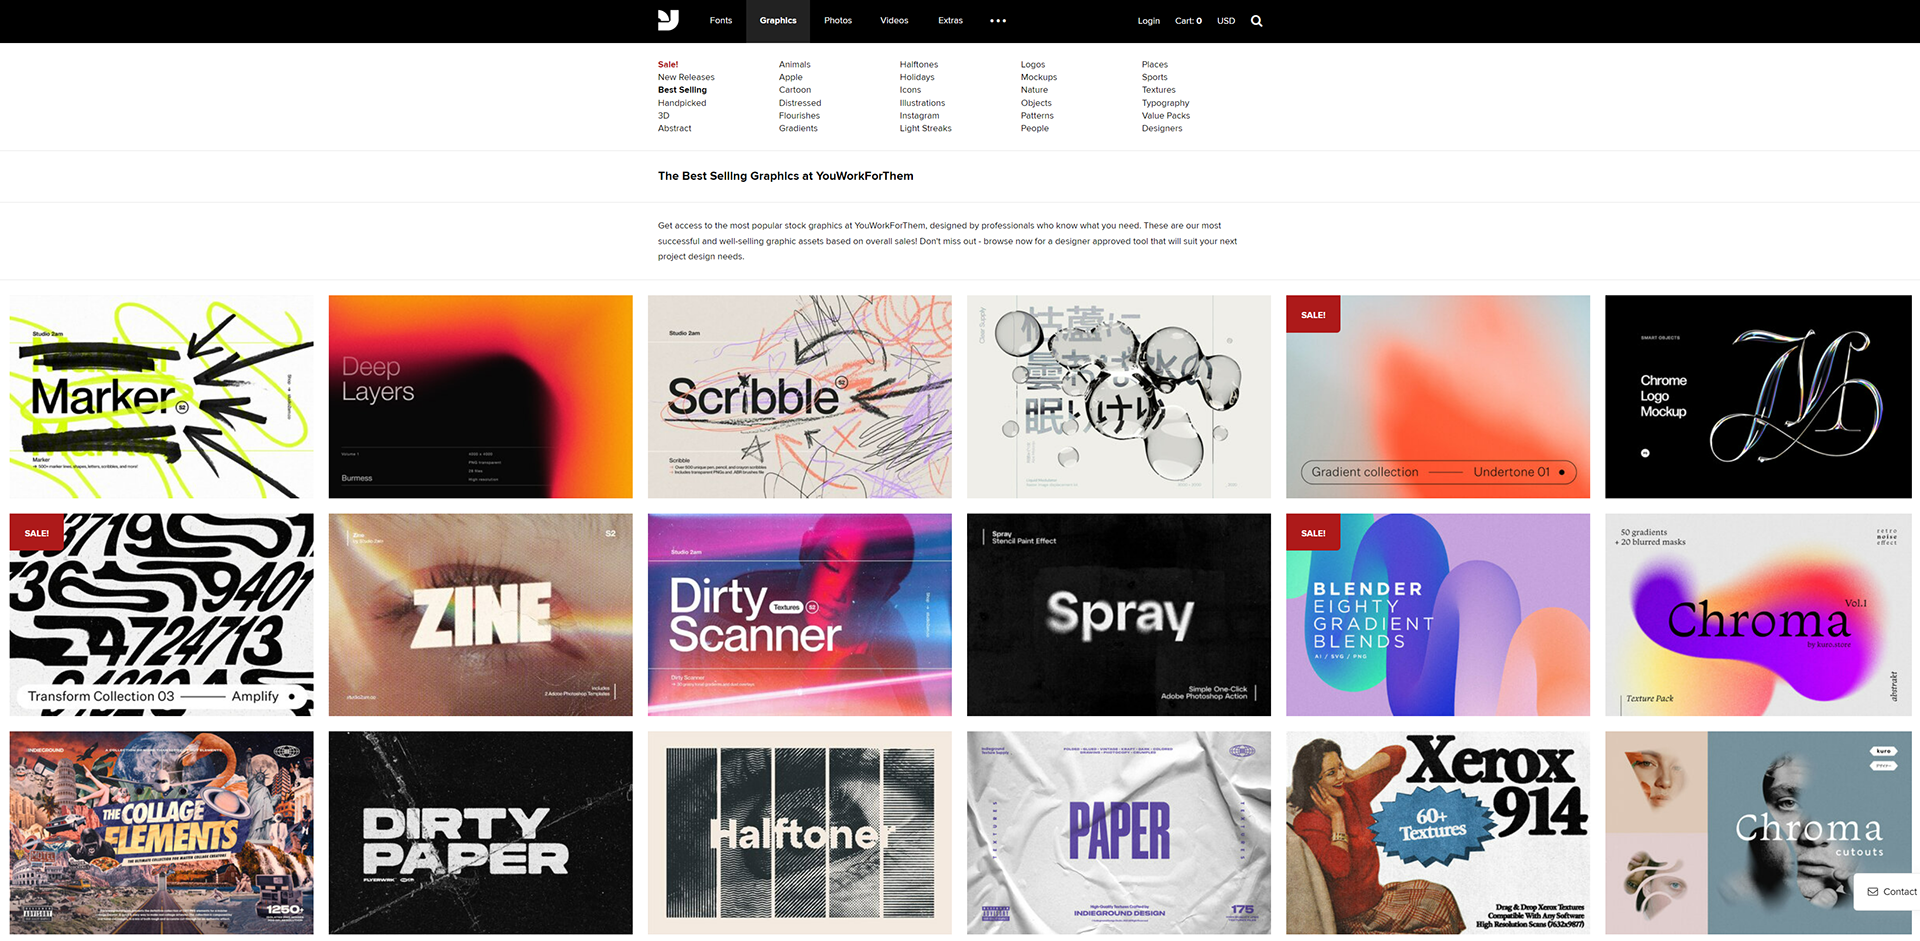
Task: Open the Deep Layers product thumbnail
Action: coord(480,397)
